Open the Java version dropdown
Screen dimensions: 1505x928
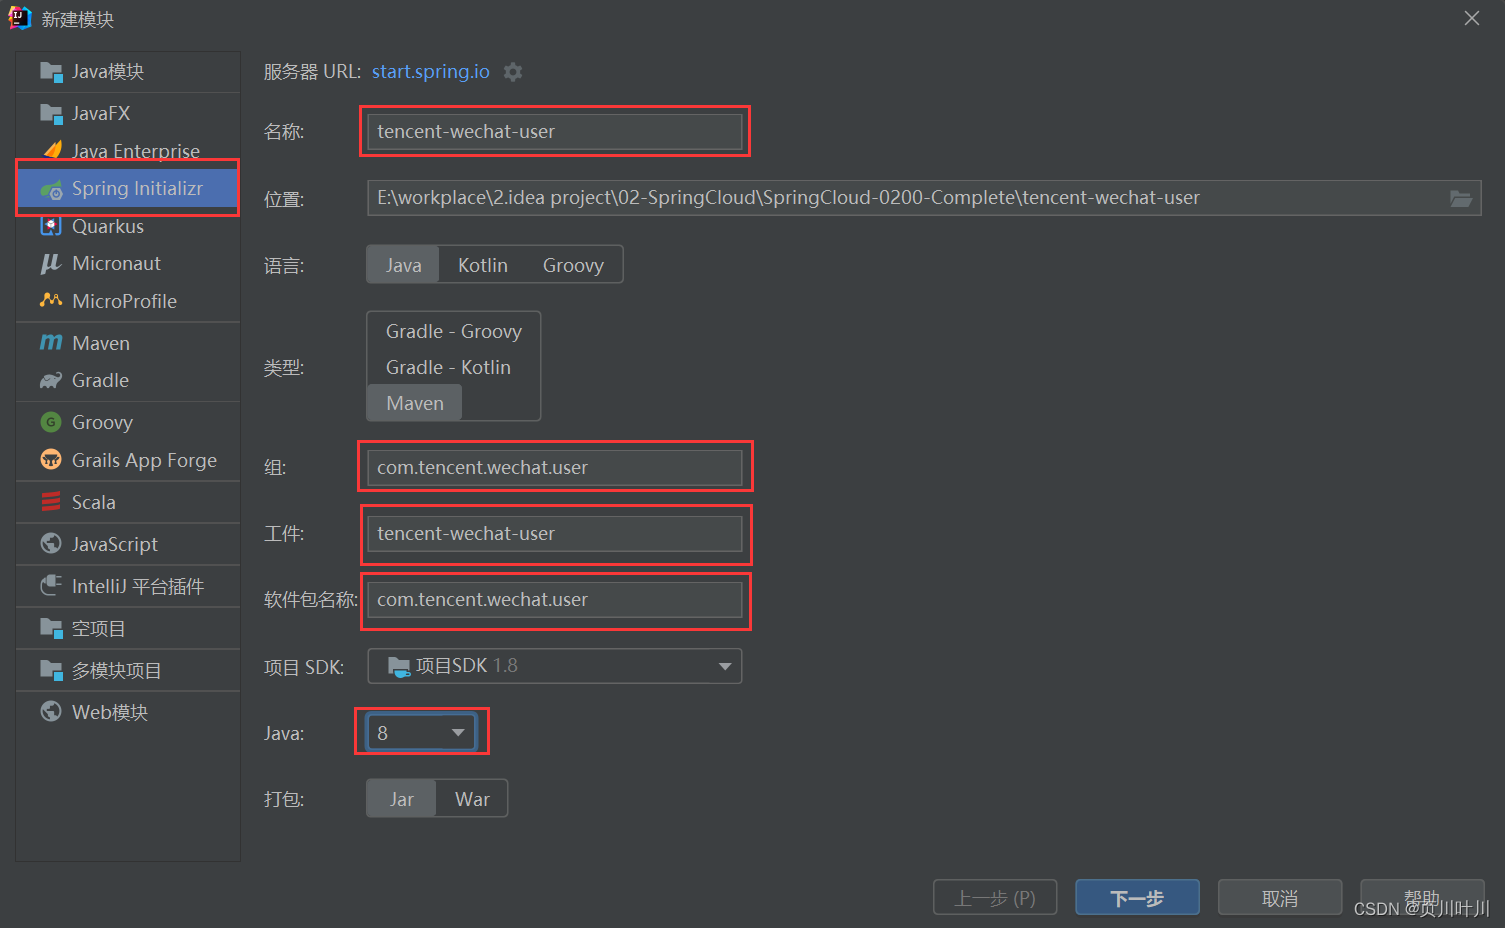click(x=421, y=733)
